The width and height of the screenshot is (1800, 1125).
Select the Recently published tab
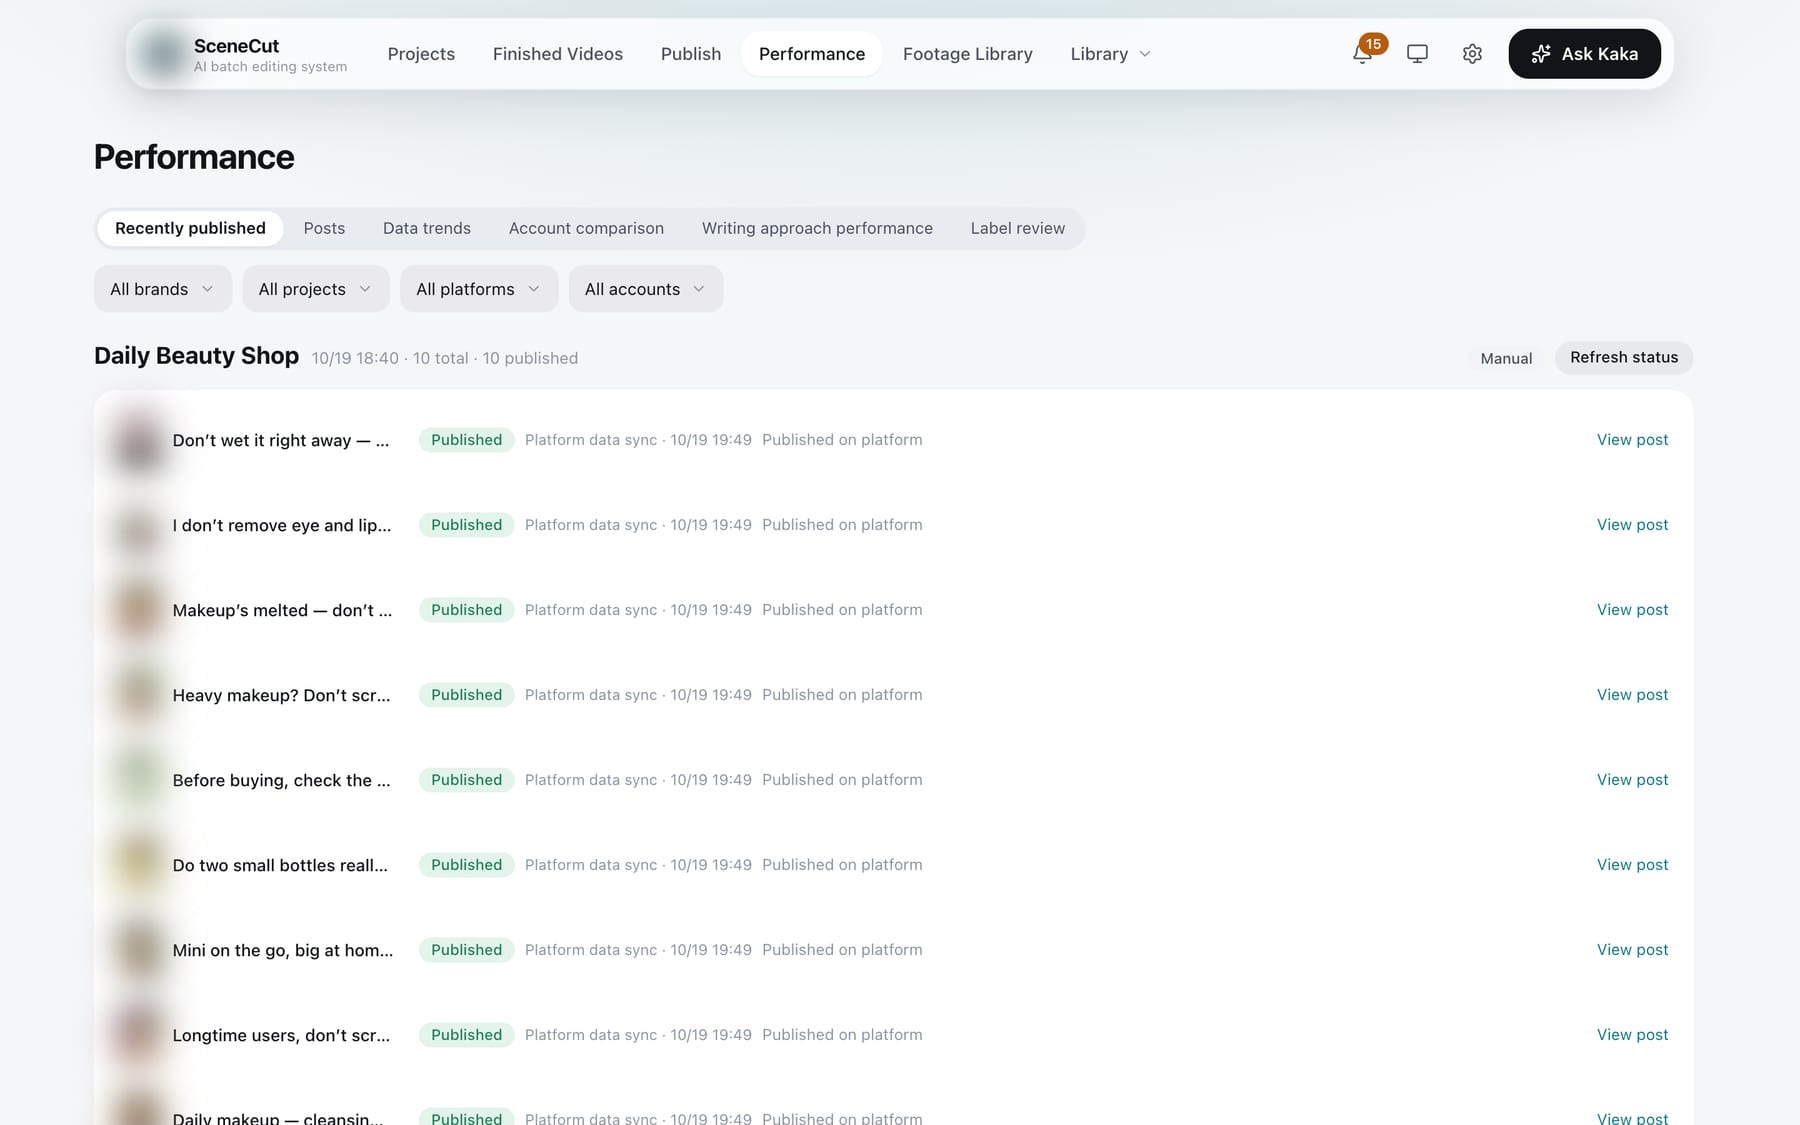click(x=190, y=228)
